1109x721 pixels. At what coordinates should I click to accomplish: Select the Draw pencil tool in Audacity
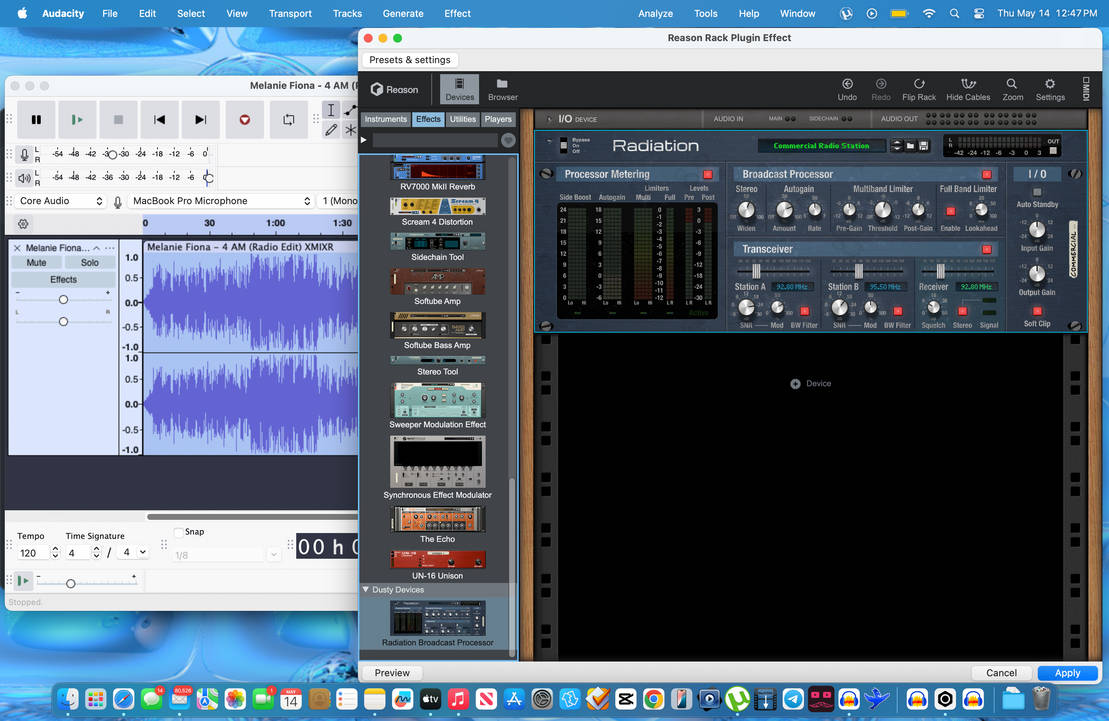point(330,129)
